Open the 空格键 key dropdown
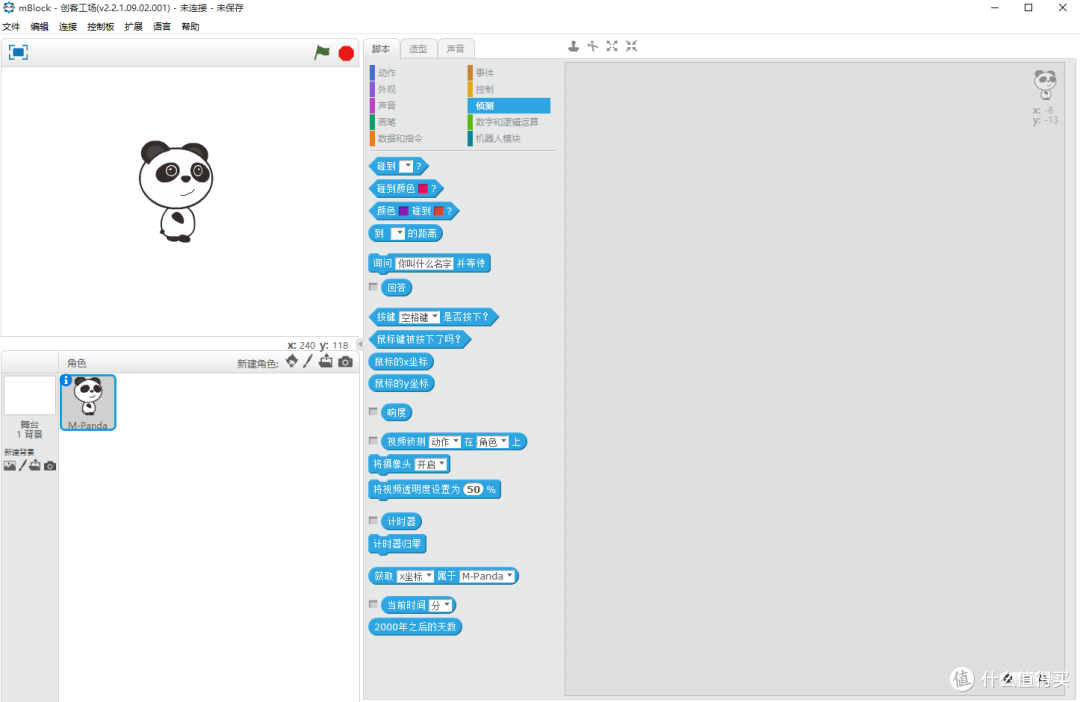 click(x=419, y=317)
